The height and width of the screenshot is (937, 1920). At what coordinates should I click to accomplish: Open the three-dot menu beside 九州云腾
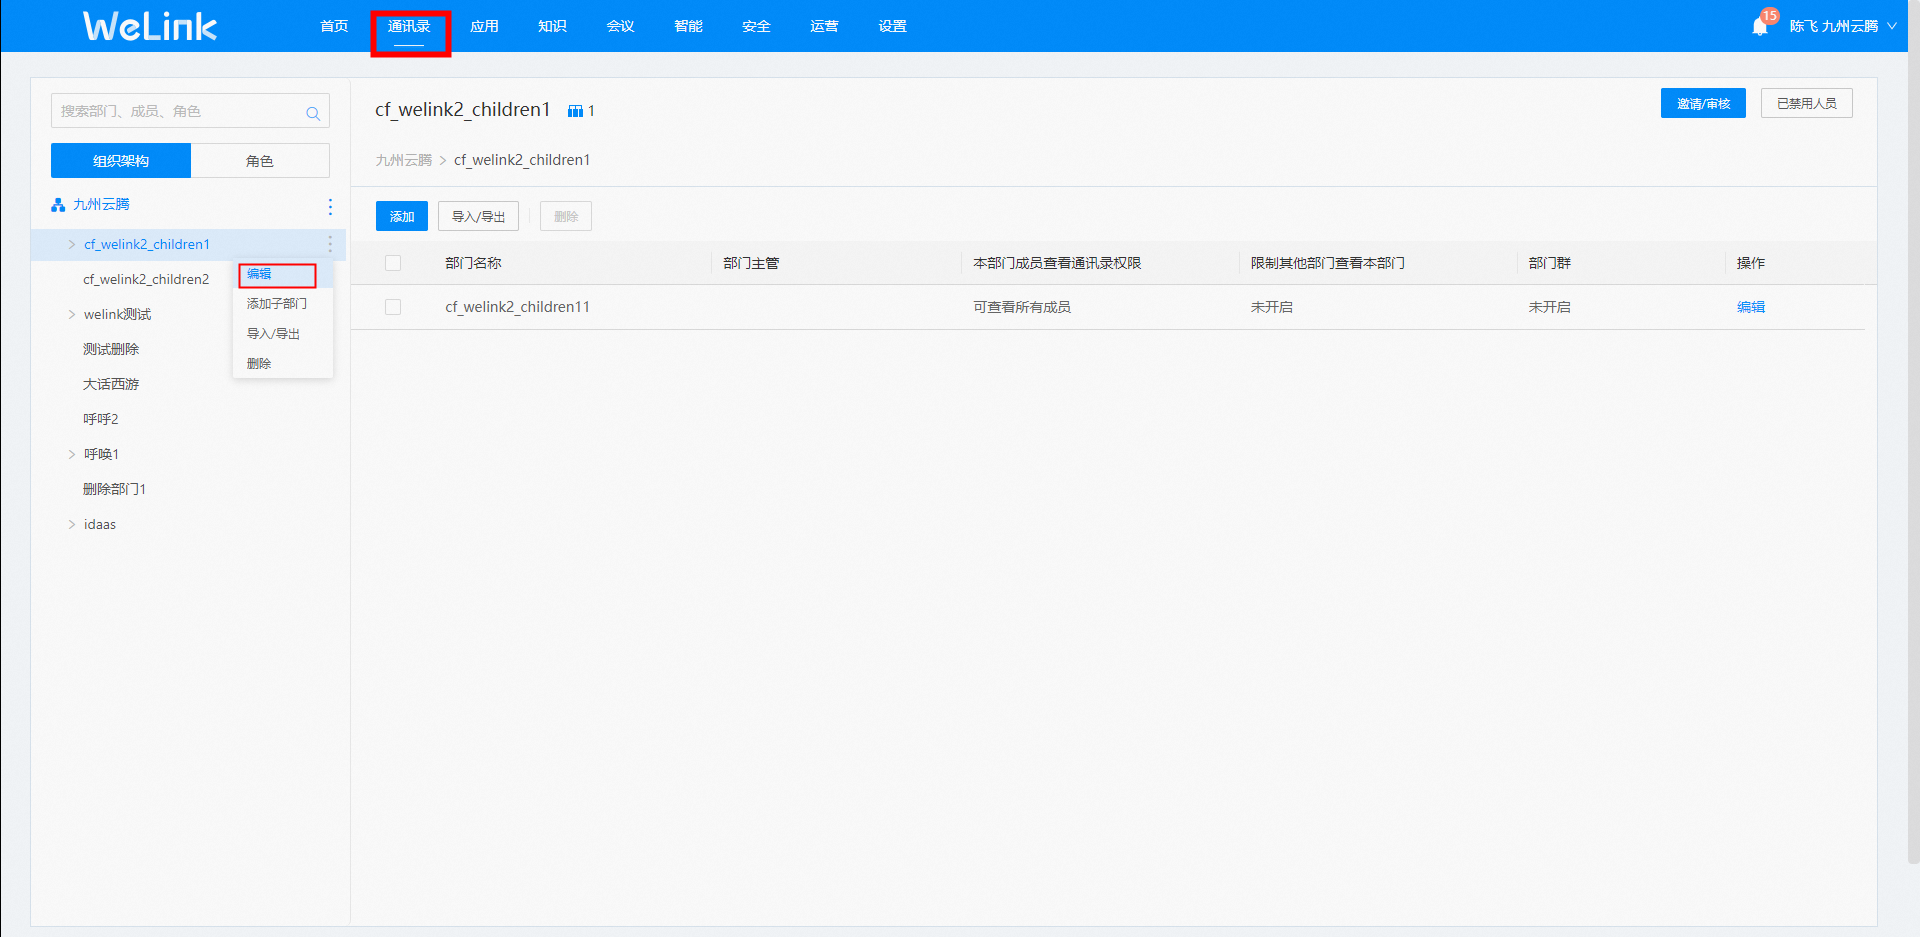tap(330, 206)
